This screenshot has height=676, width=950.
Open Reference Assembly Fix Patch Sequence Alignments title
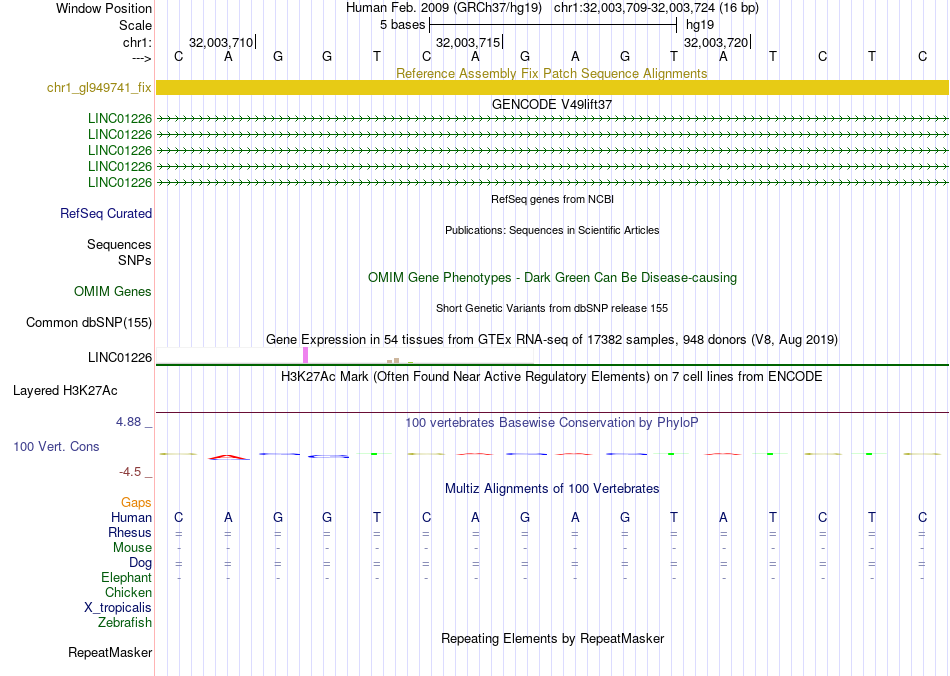pos(552,73)
